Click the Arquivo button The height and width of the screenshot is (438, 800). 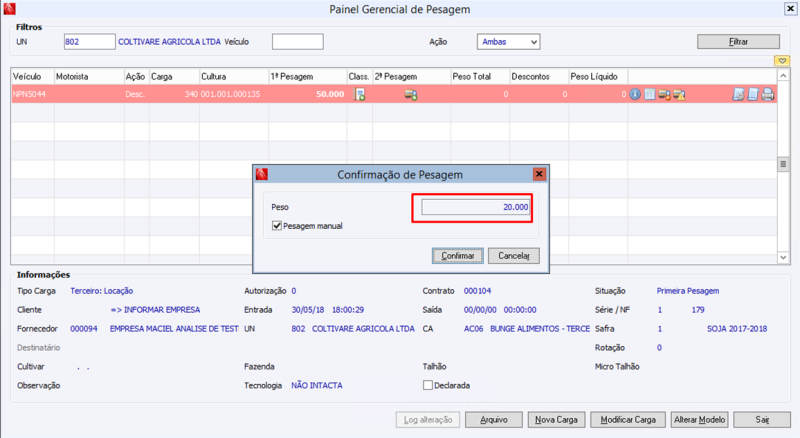click(493, 420)
